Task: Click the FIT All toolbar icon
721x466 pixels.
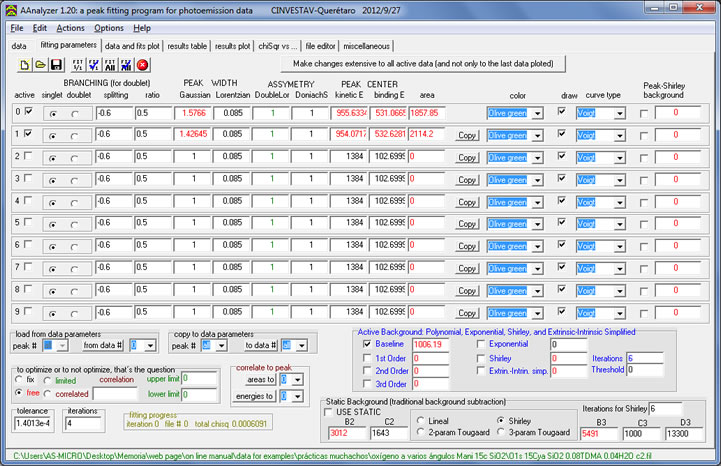Action: pos(110,64)
